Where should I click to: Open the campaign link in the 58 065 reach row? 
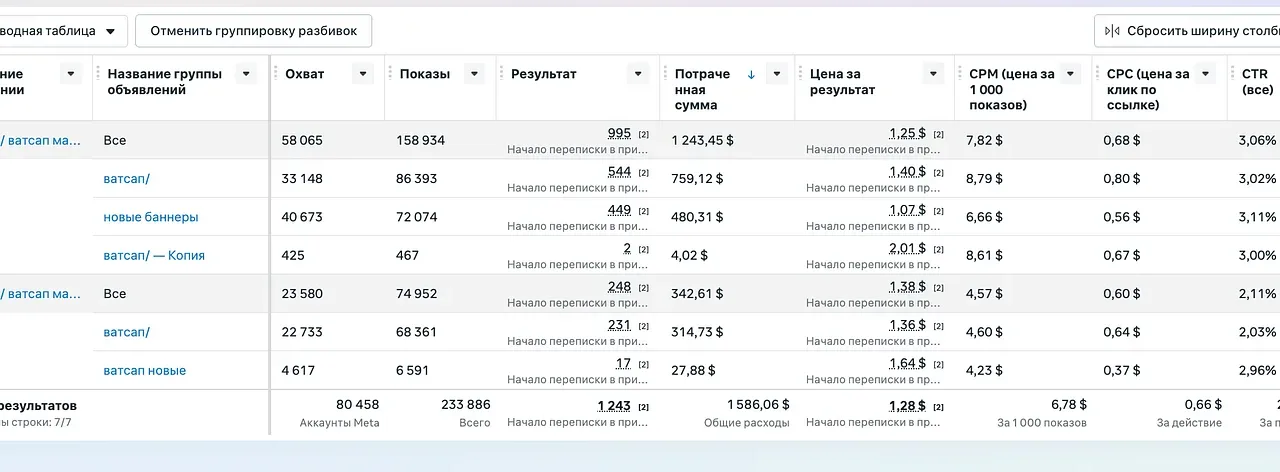coord(41,141)
